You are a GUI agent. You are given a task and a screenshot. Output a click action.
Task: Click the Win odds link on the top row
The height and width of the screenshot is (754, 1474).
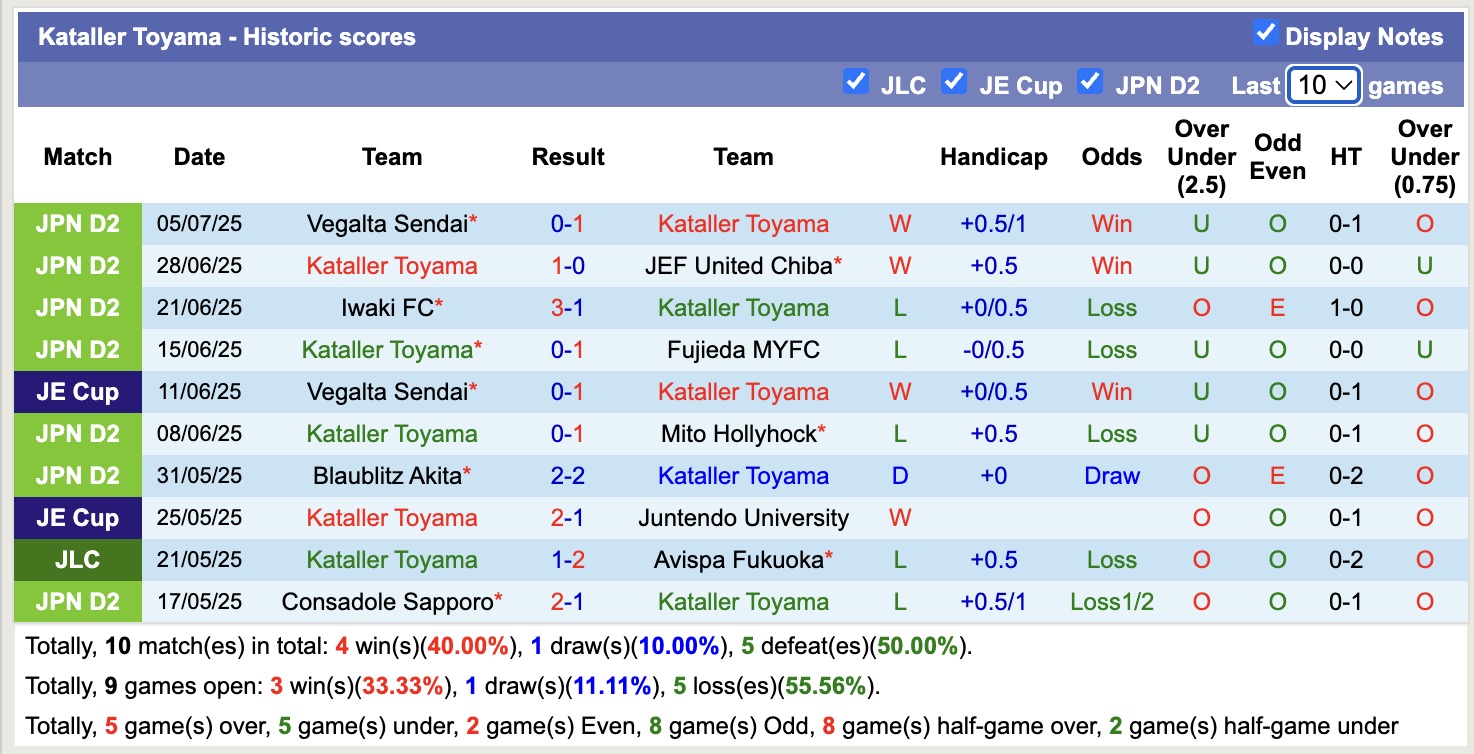pyautogui.click(x=1111, y=224)
